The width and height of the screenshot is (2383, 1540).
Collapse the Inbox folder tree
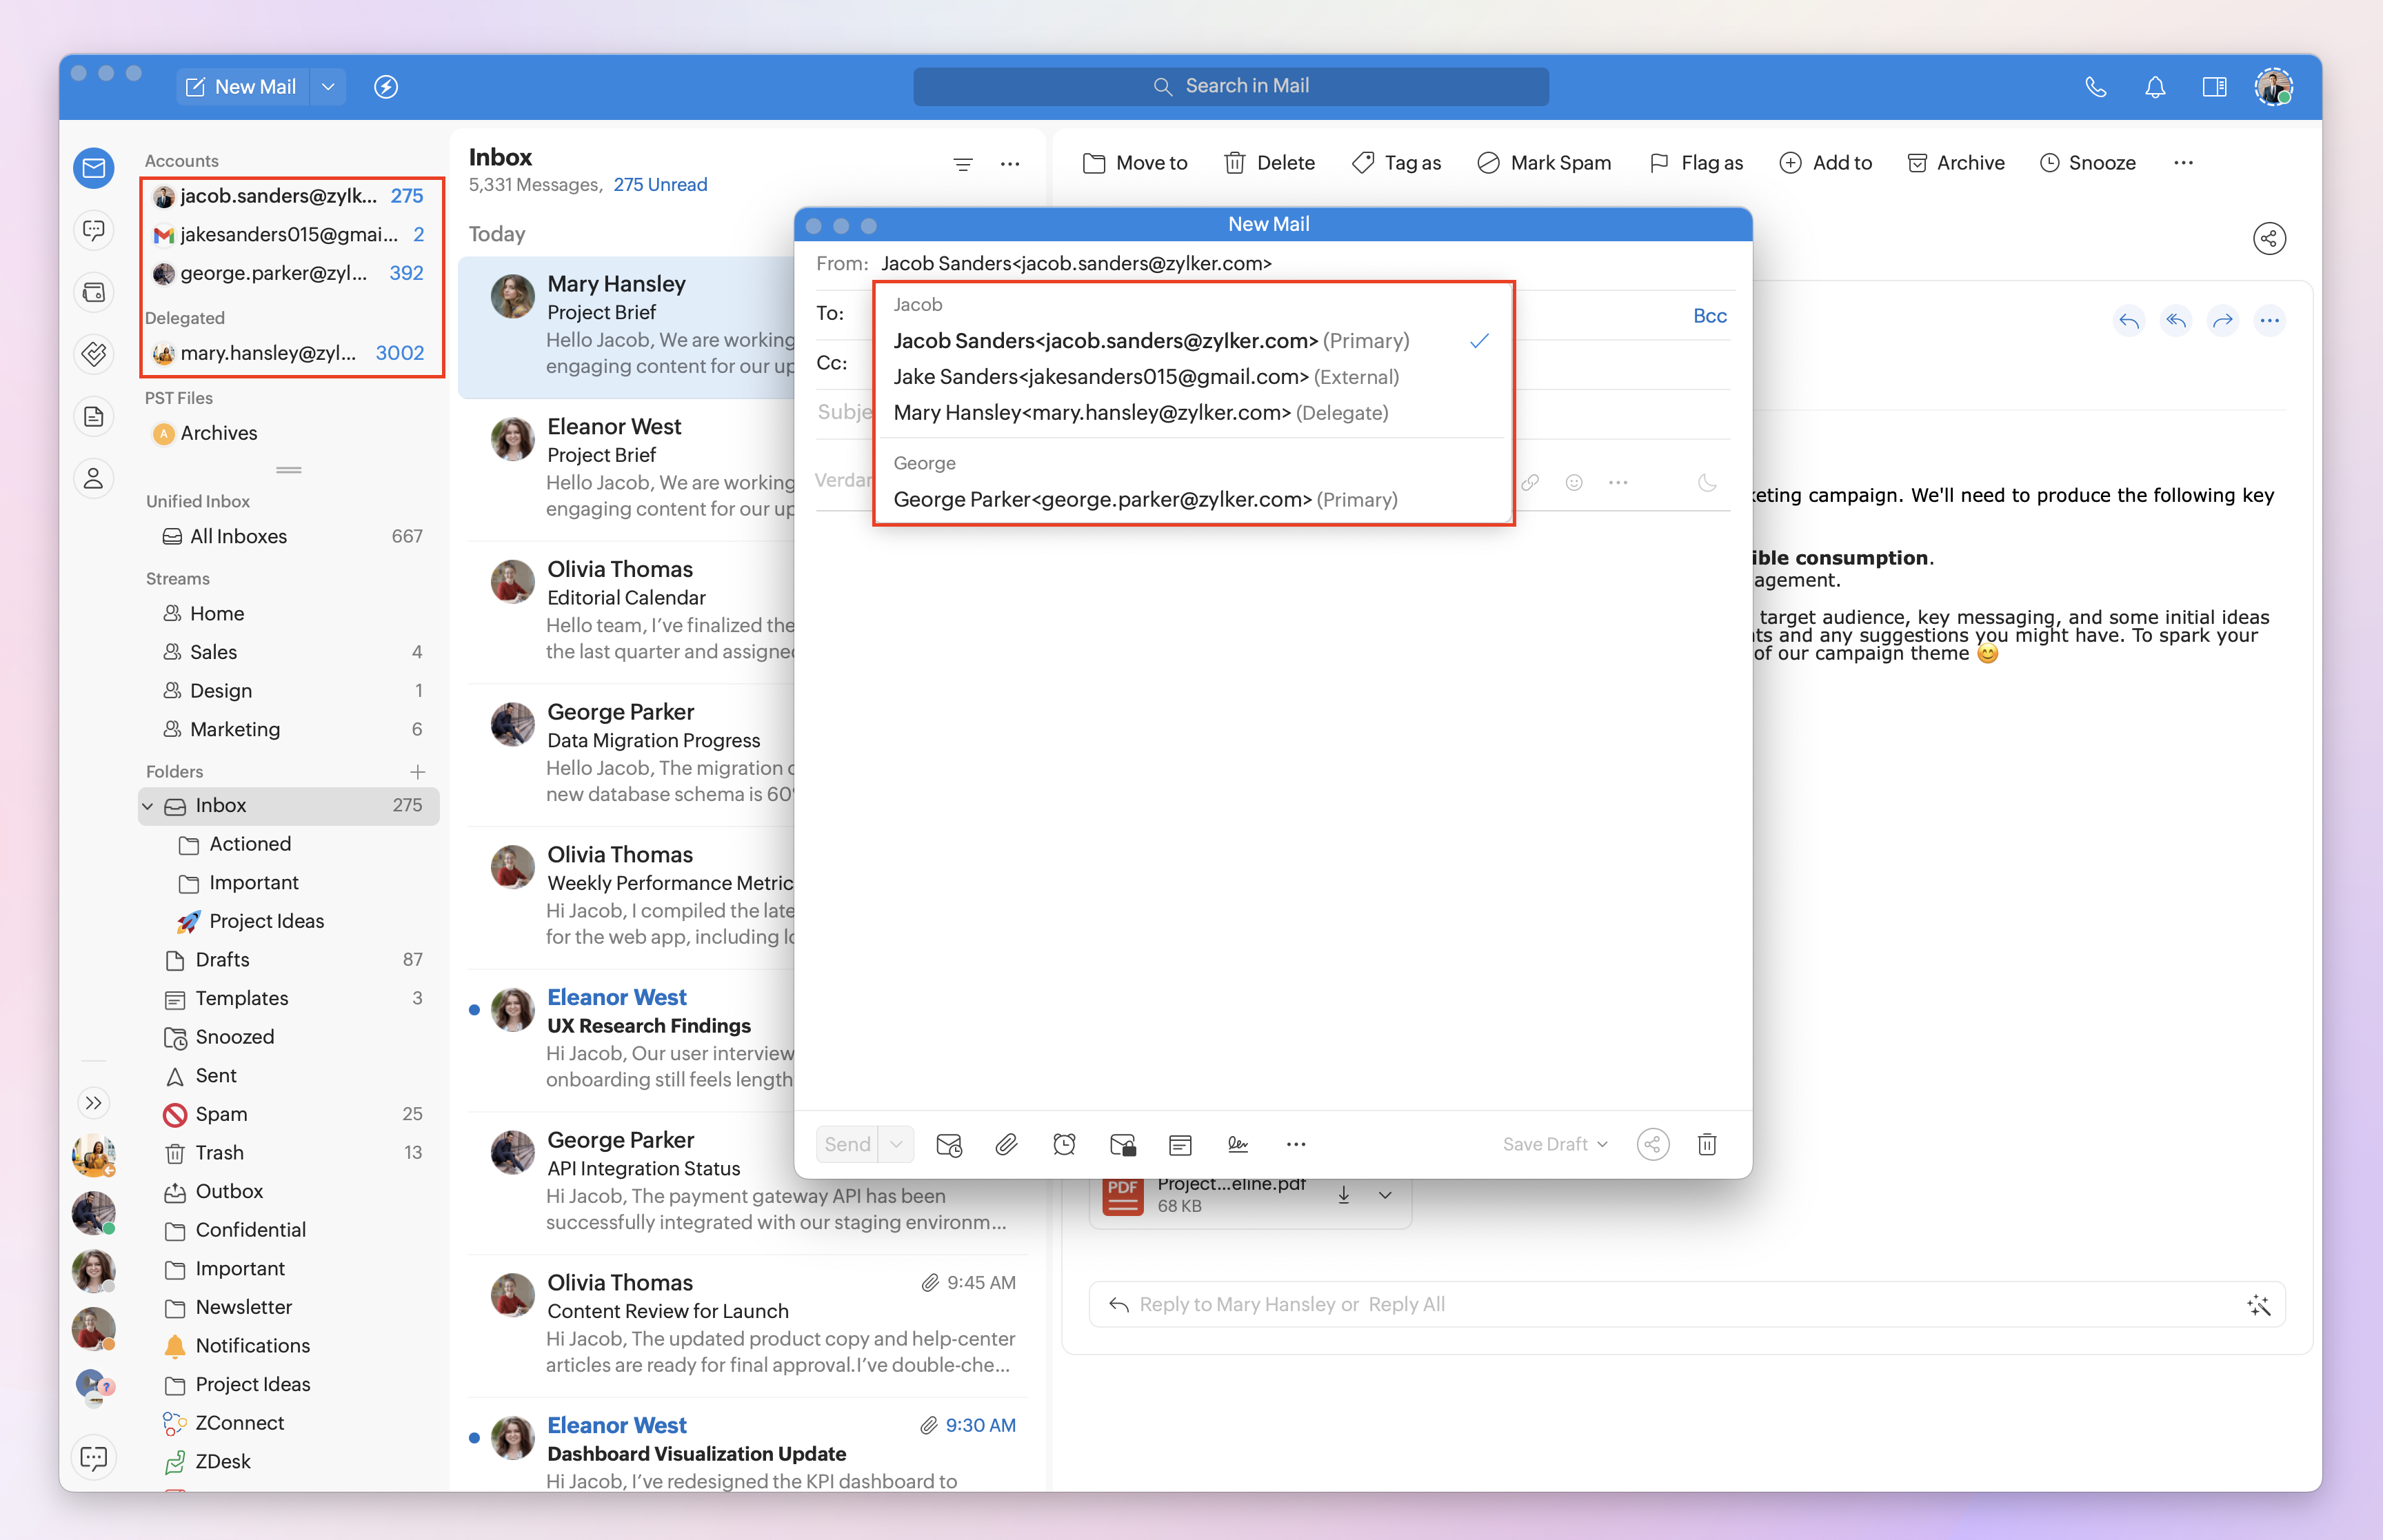tap(148, 806)
